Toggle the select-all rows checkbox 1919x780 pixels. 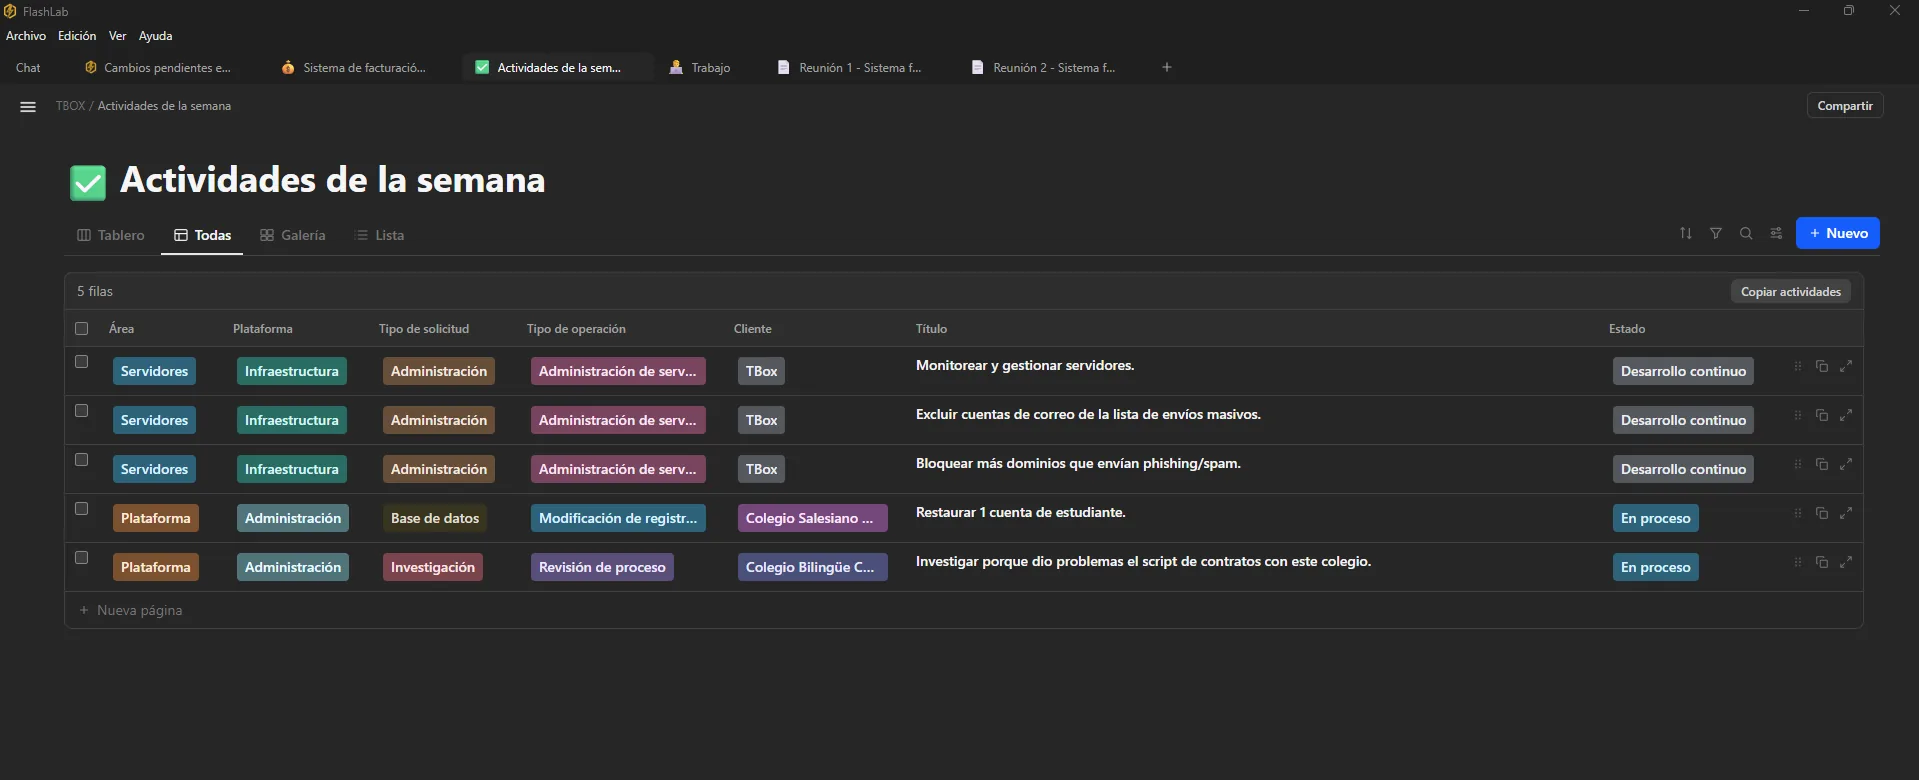point(82,328)
